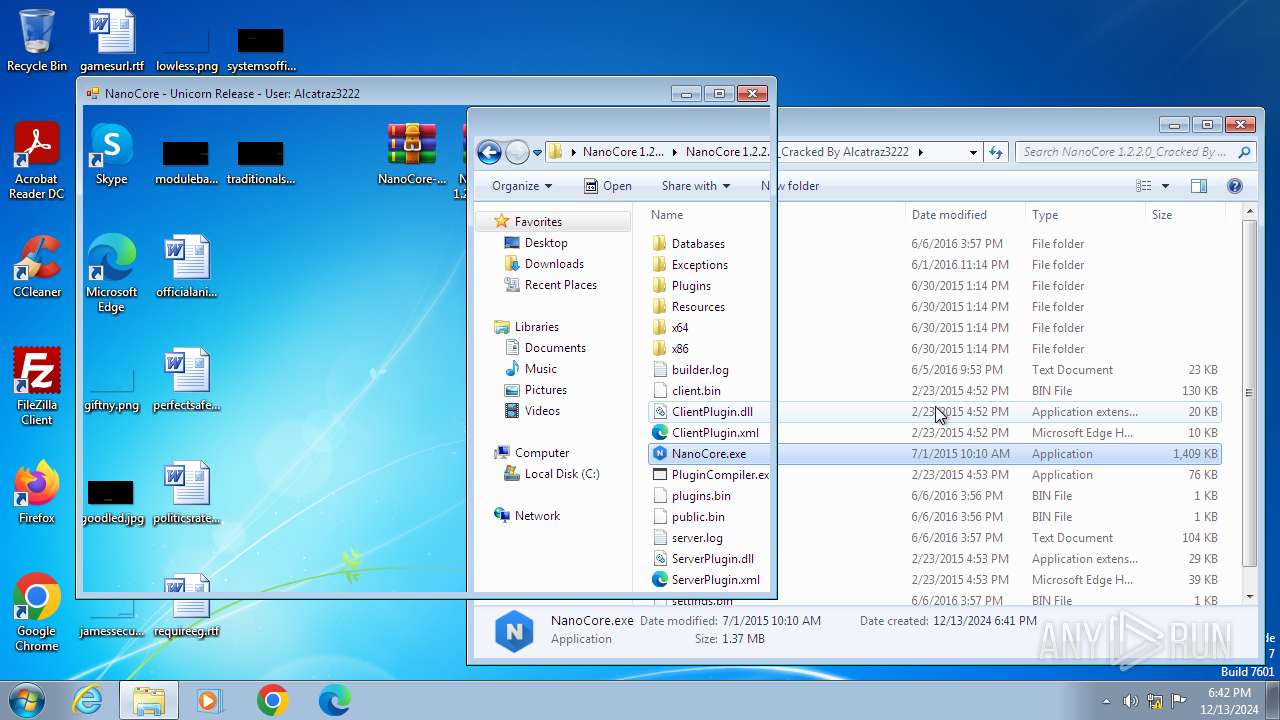Click NanoCore 1.2.2.0_Cracked By Alcatraz3222 breadcrumb
This screenshot has width=1280, height=720.
tap(797, 152)
